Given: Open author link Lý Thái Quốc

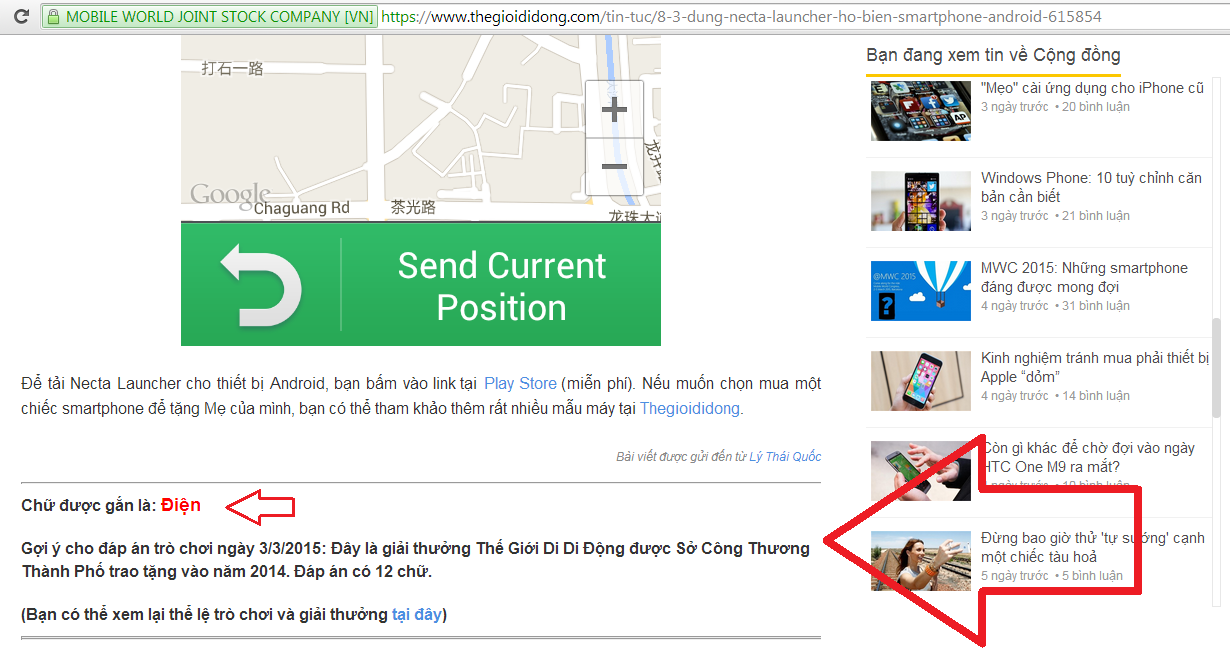Looking at the screenshot, I should [785, 456].
